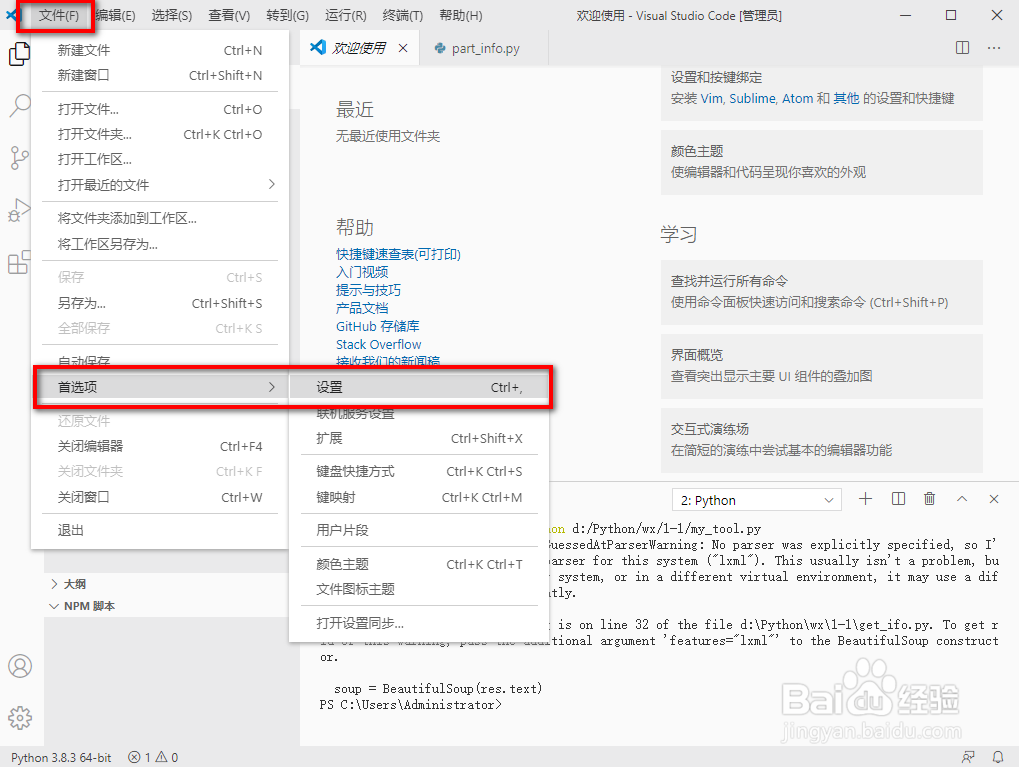Choose 将文件夹添加到工作区... entry
This screenshot has width=1019, height=767.
(160, 218)
